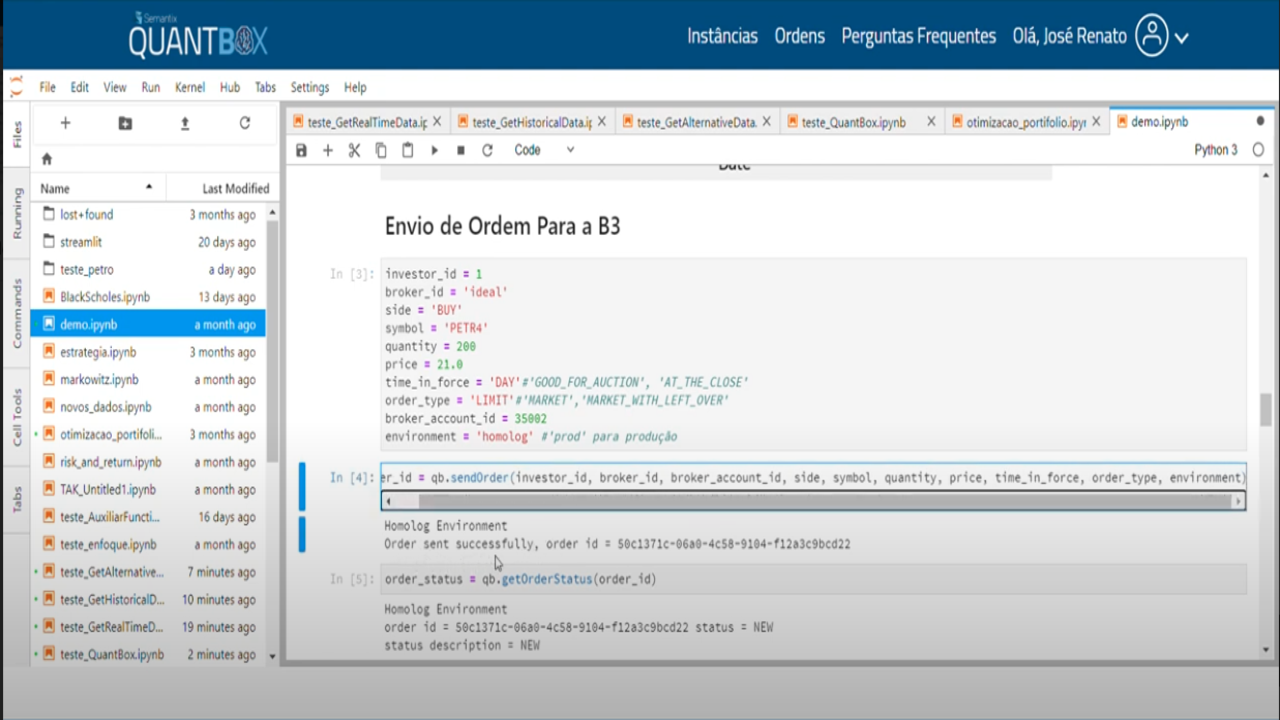Go to the home folder icon
Screen dimensions: 1280x720
[x=46, y=159]
